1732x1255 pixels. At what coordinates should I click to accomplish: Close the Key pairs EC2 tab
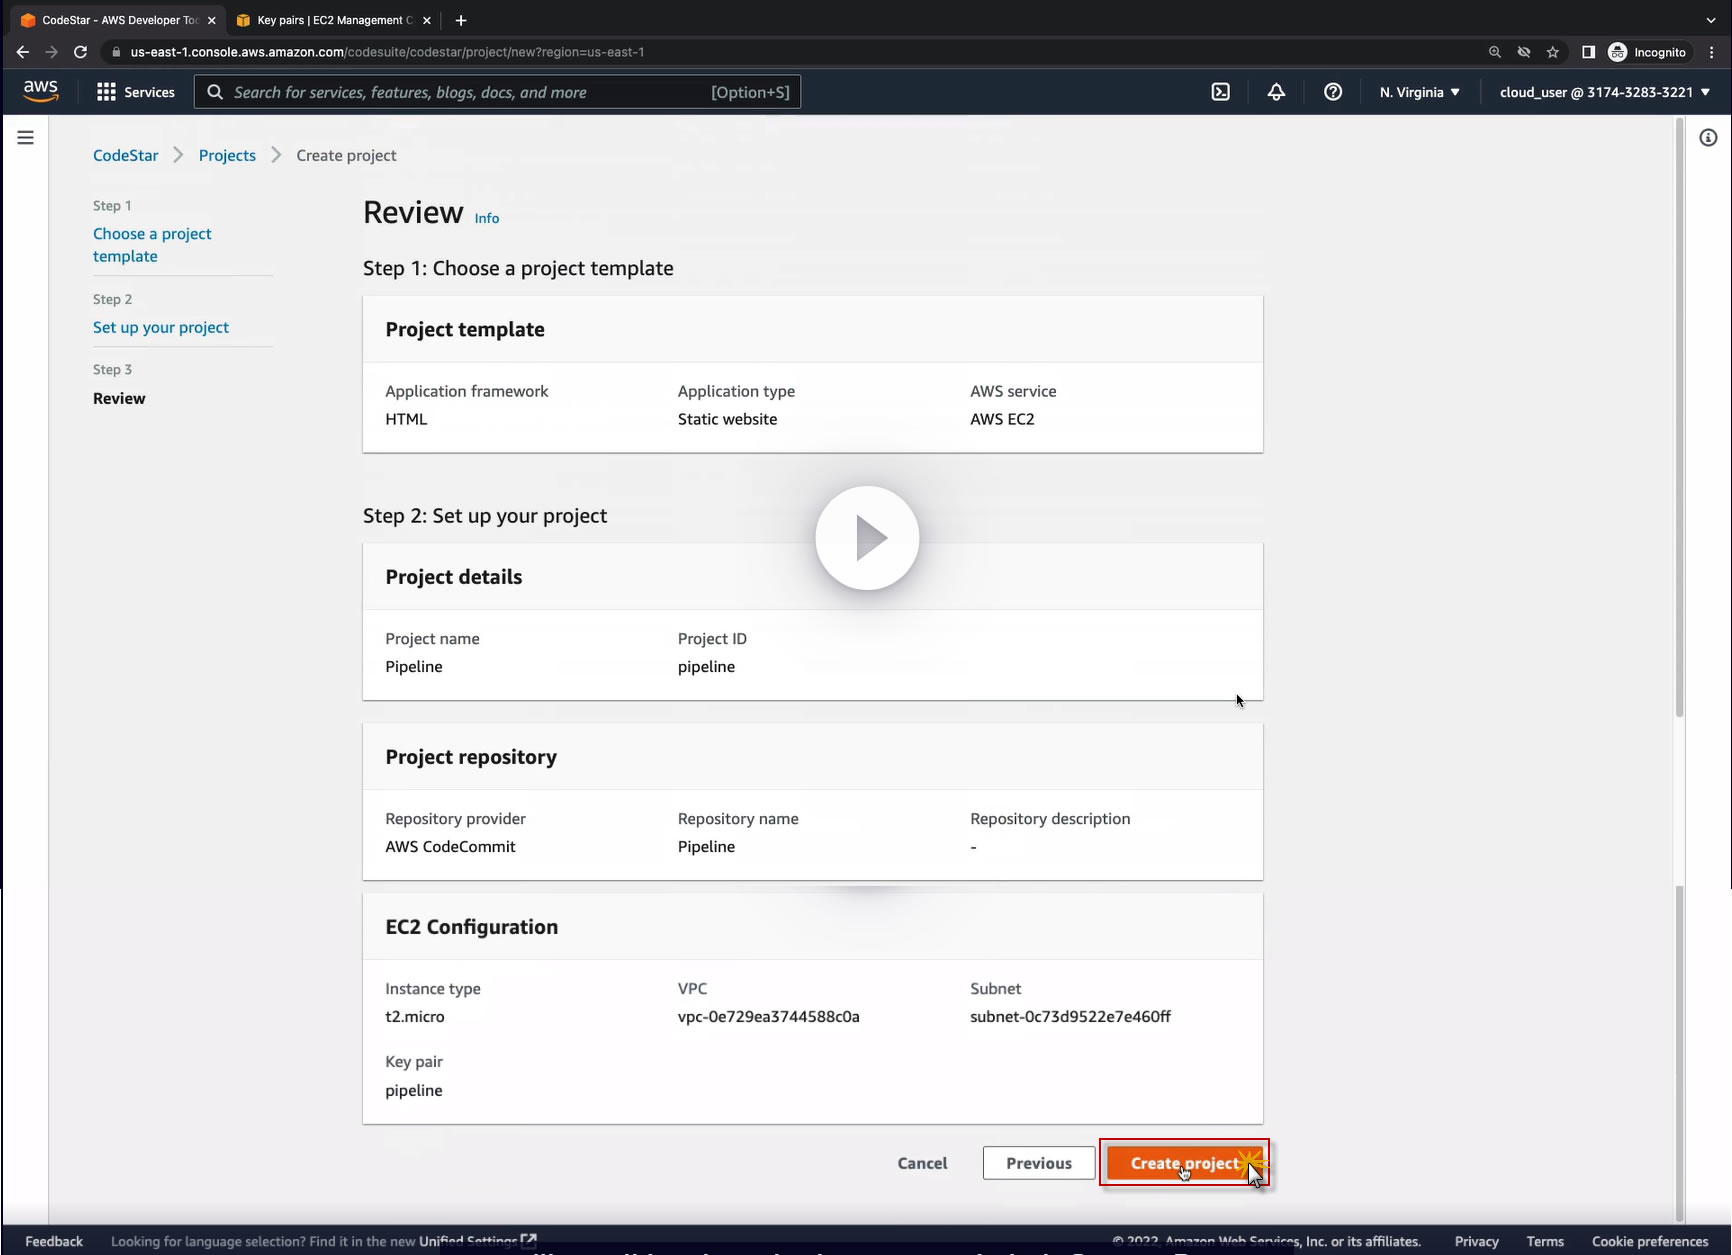[427, 20]
